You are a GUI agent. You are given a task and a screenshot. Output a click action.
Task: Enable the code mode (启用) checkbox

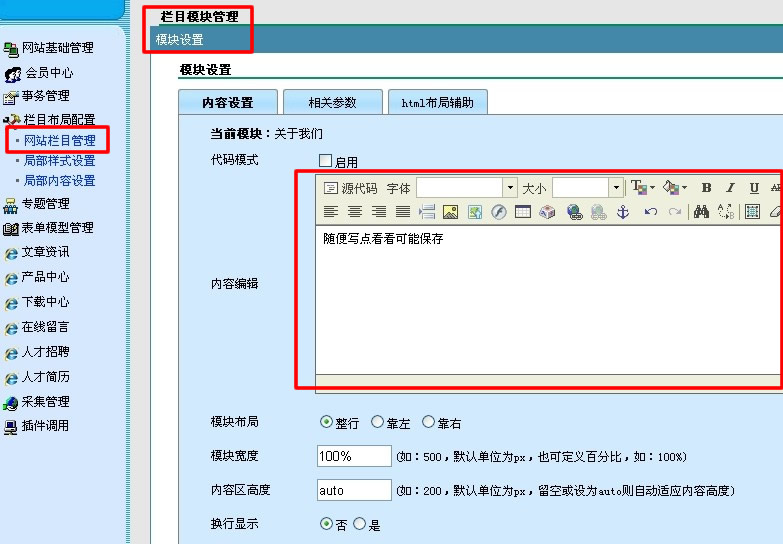coord(325,161)
